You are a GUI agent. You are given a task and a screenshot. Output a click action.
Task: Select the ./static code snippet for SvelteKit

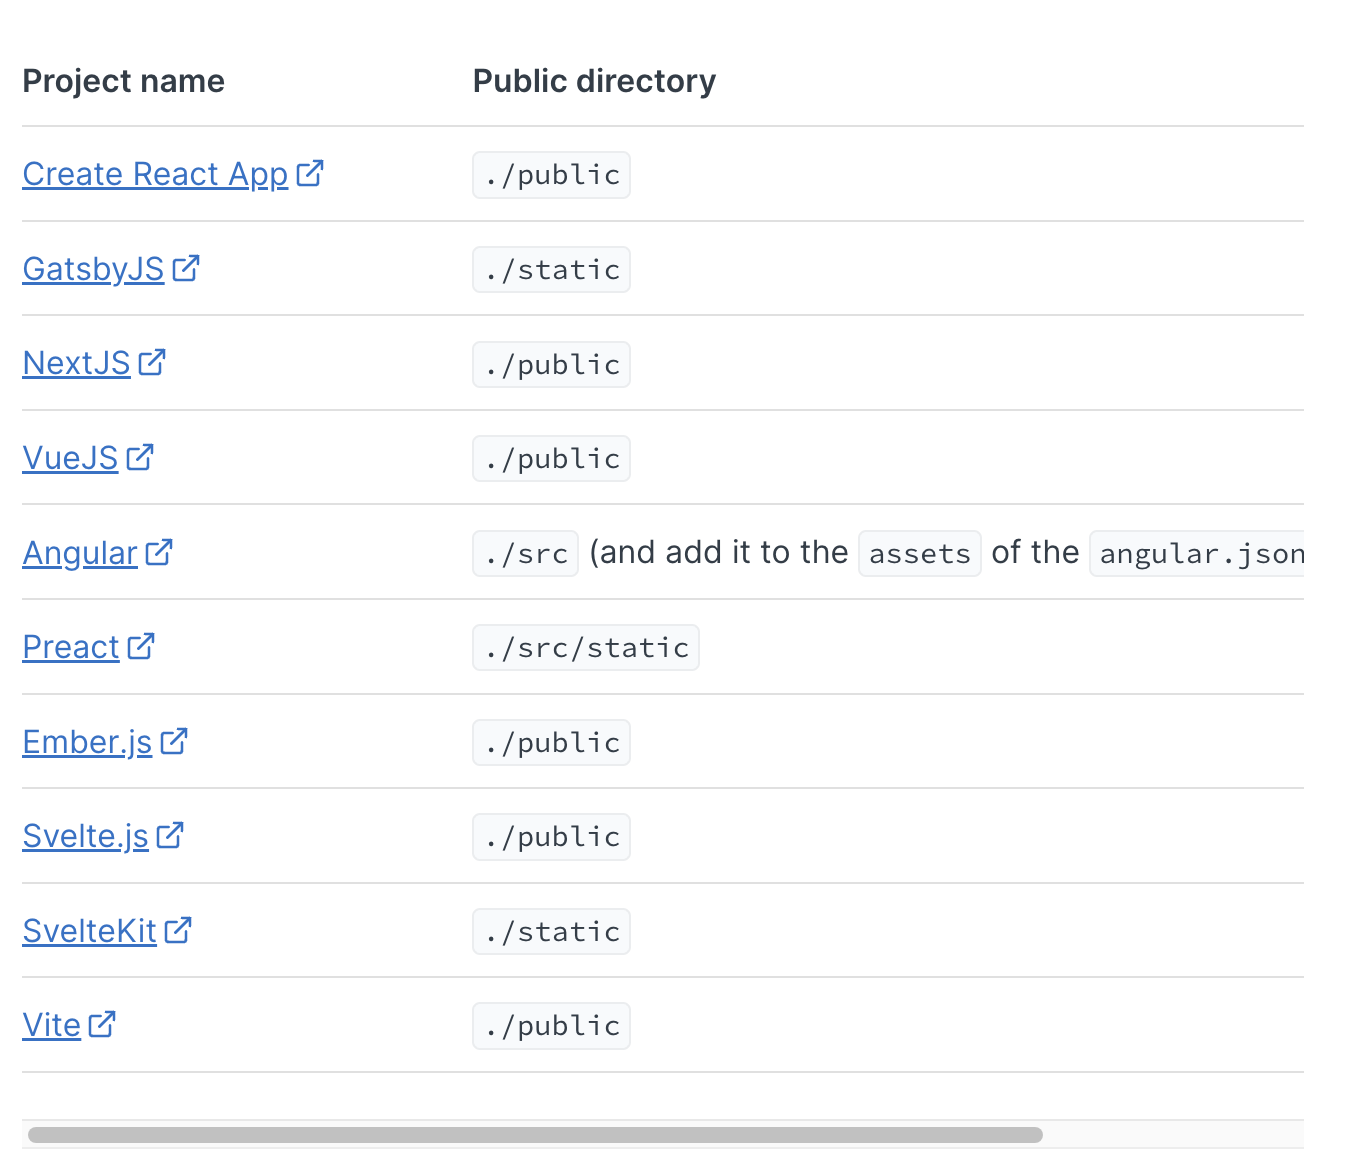[x=551, y=931]
